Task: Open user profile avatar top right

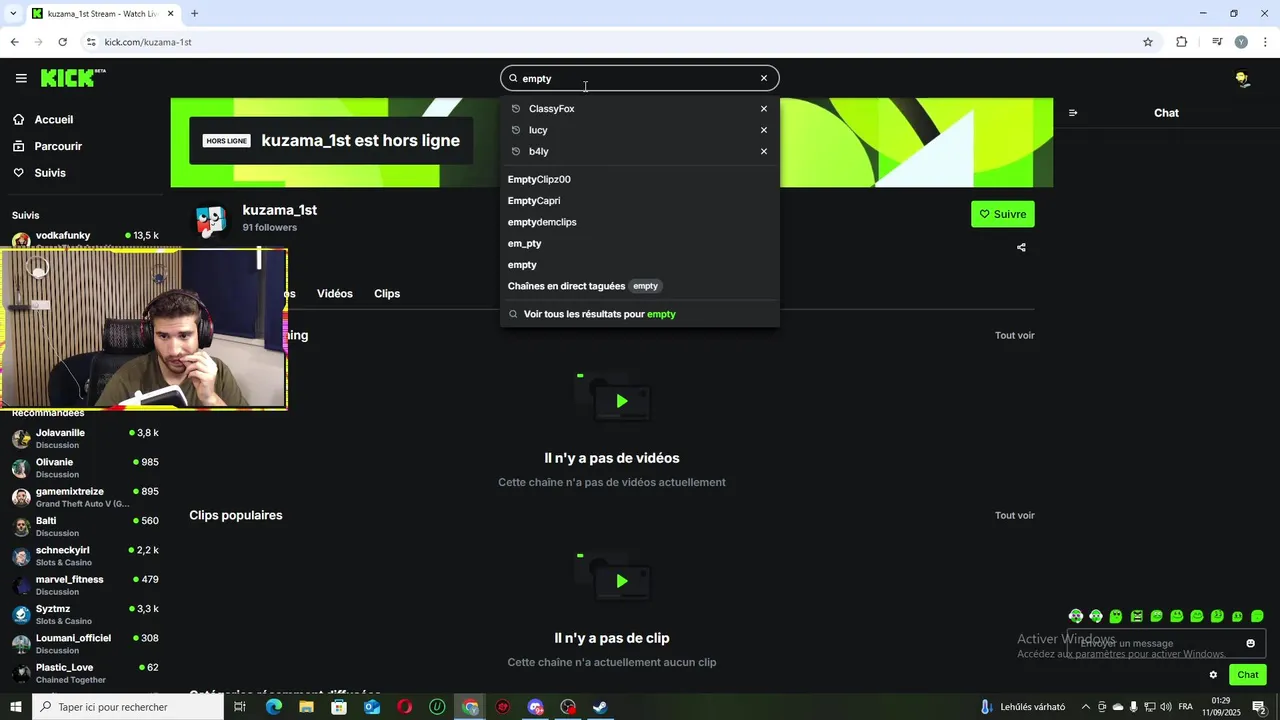Action: (x=1241, y=78)
